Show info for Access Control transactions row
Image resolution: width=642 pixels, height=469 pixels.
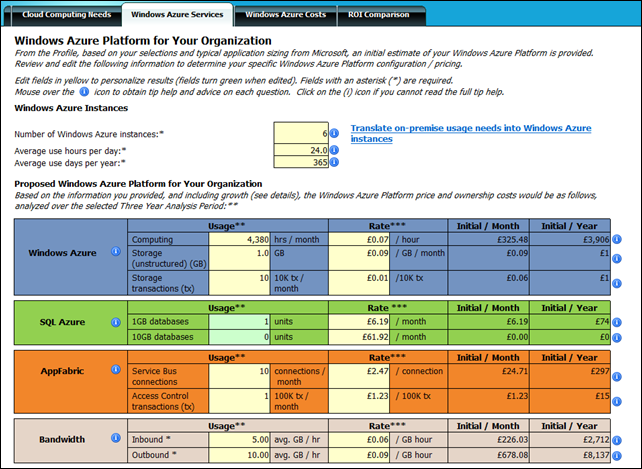[617, 401]
